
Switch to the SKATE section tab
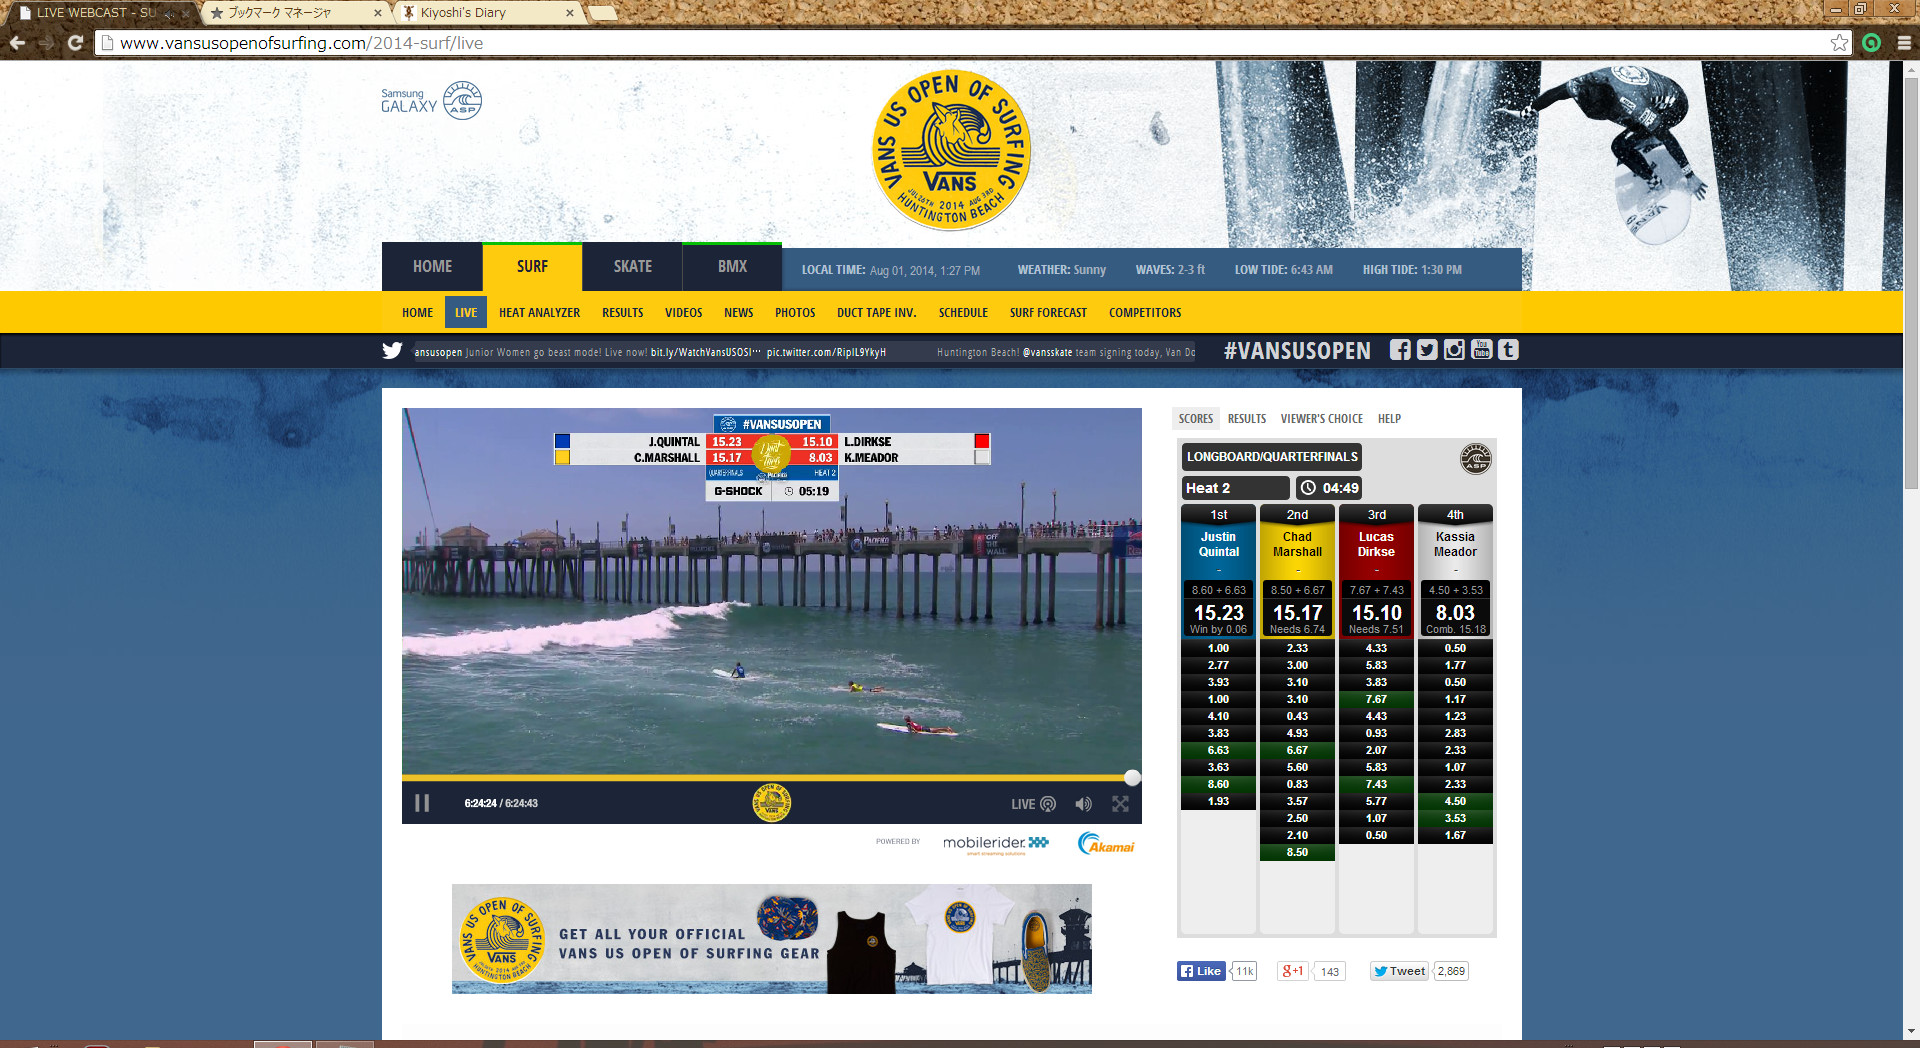[x=632, y=267]
